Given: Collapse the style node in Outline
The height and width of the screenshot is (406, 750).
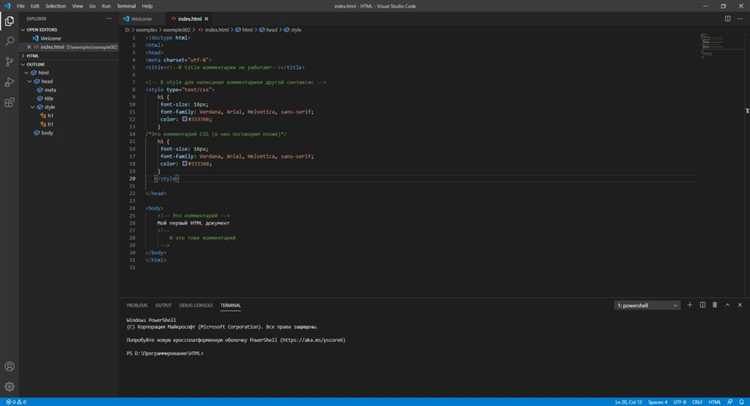Looking at the screenshot, I should [x=33, y=107].
